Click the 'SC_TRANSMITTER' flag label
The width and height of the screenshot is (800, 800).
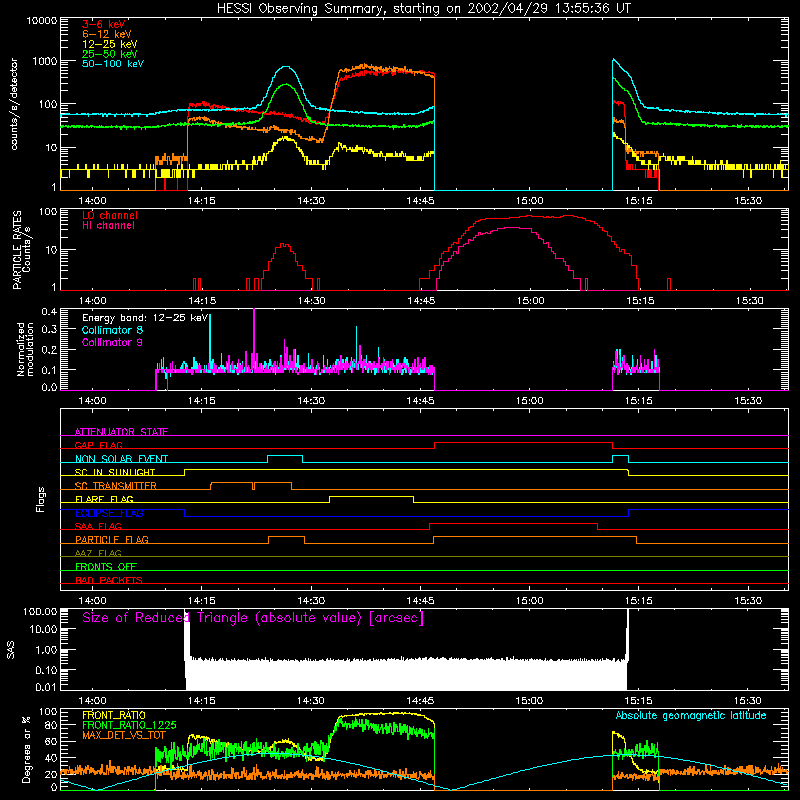click(x=116, y=486)
